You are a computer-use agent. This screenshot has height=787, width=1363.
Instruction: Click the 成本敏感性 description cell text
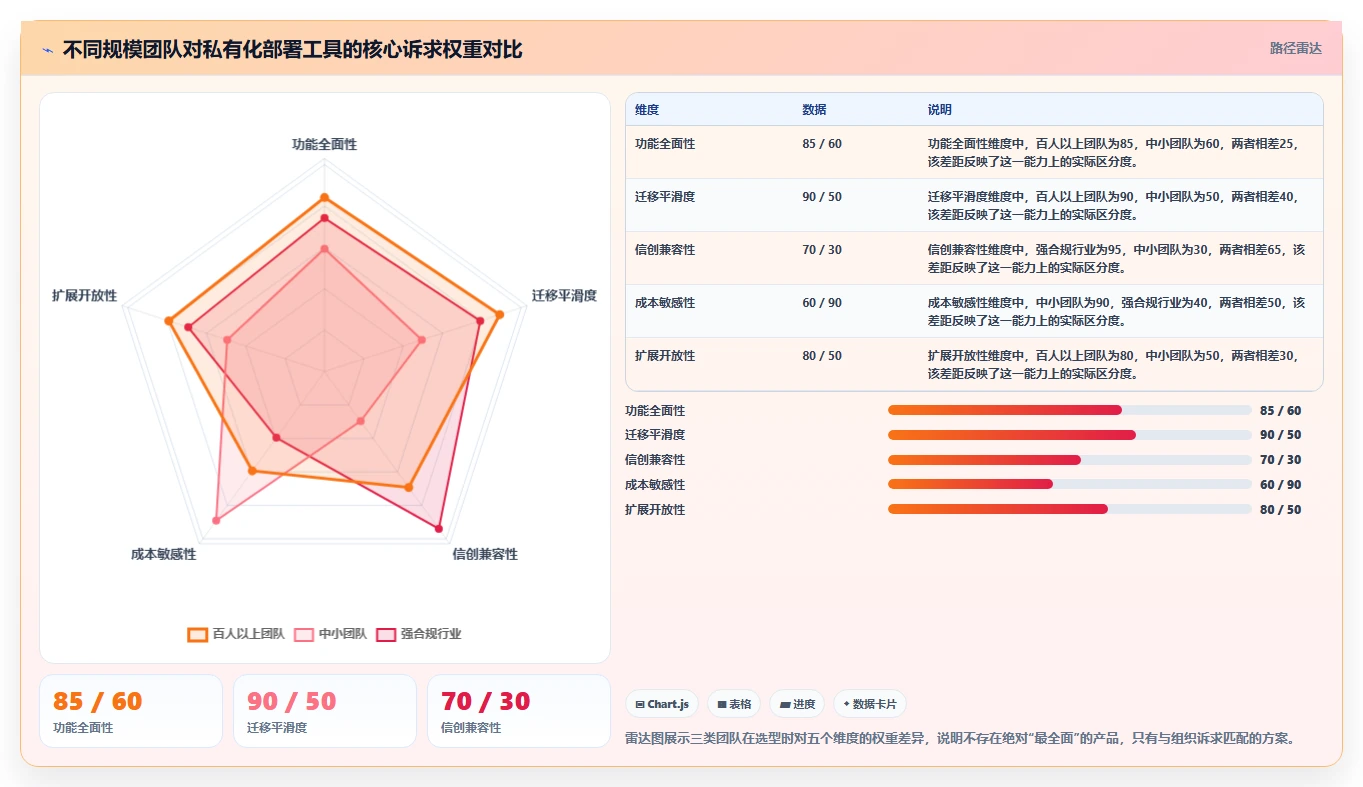tap(1116, 311)
